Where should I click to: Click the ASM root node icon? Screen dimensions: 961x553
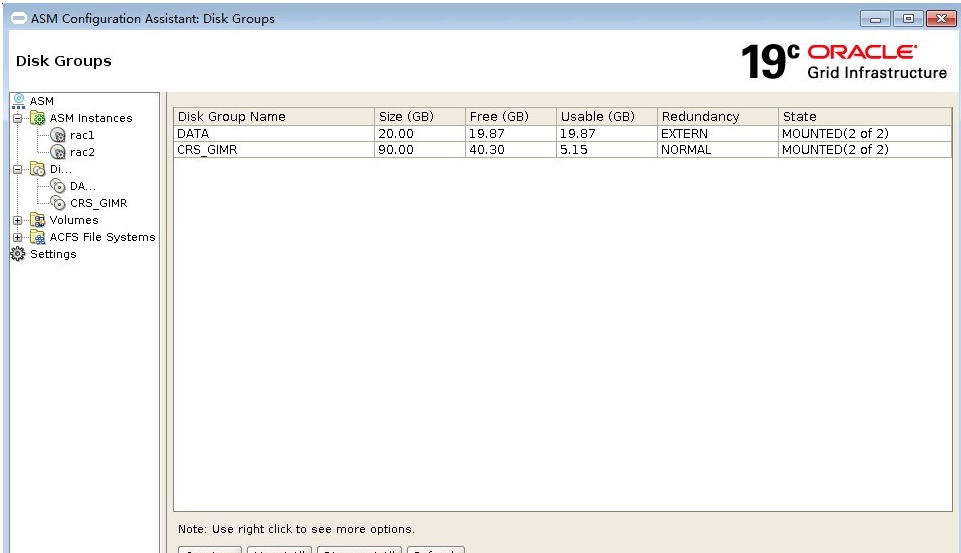(x=18, y=101)
